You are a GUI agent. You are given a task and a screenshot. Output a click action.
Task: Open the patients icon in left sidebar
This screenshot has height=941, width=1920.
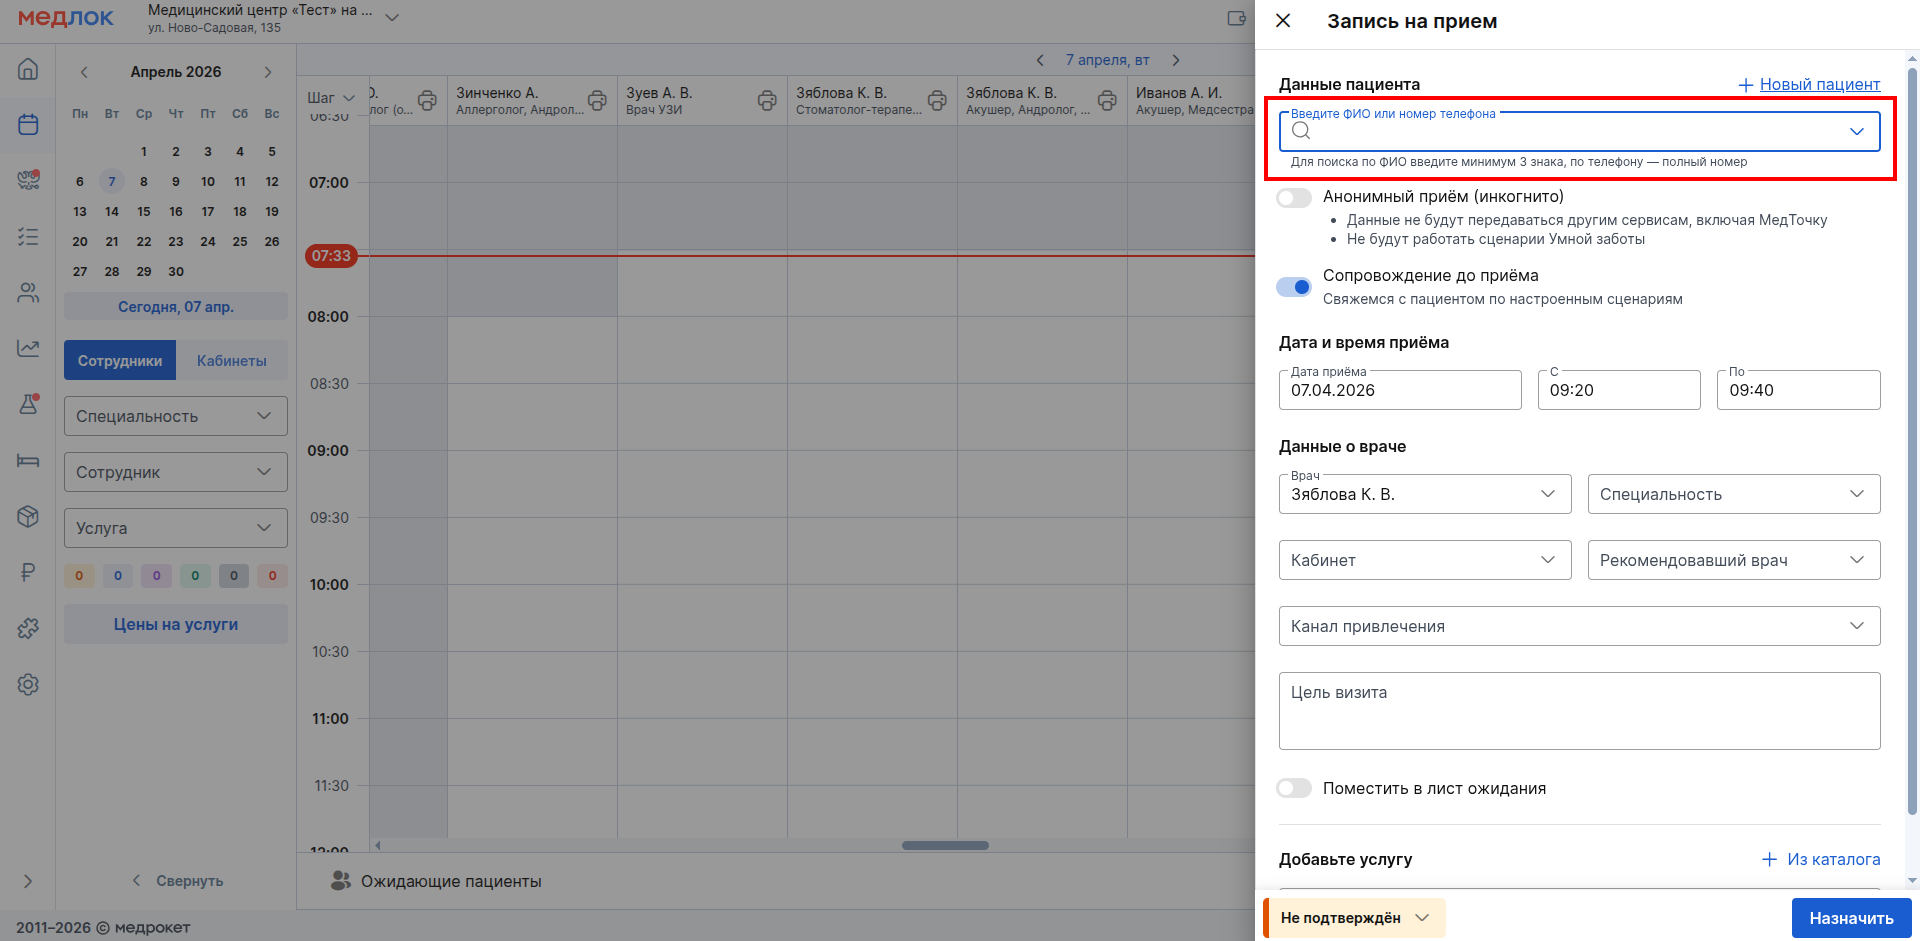(x=28, y=293)
